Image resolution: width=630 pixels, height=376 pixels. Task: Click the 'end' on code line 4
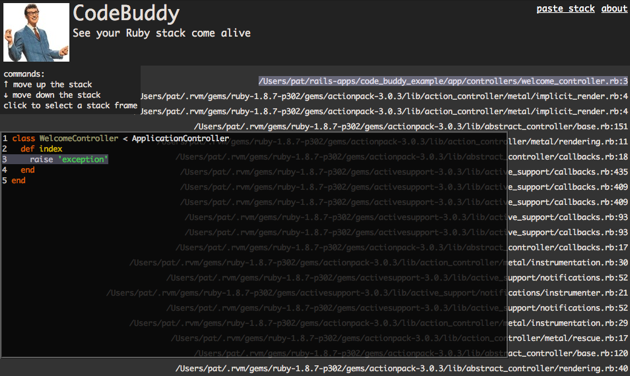[28, 170]
